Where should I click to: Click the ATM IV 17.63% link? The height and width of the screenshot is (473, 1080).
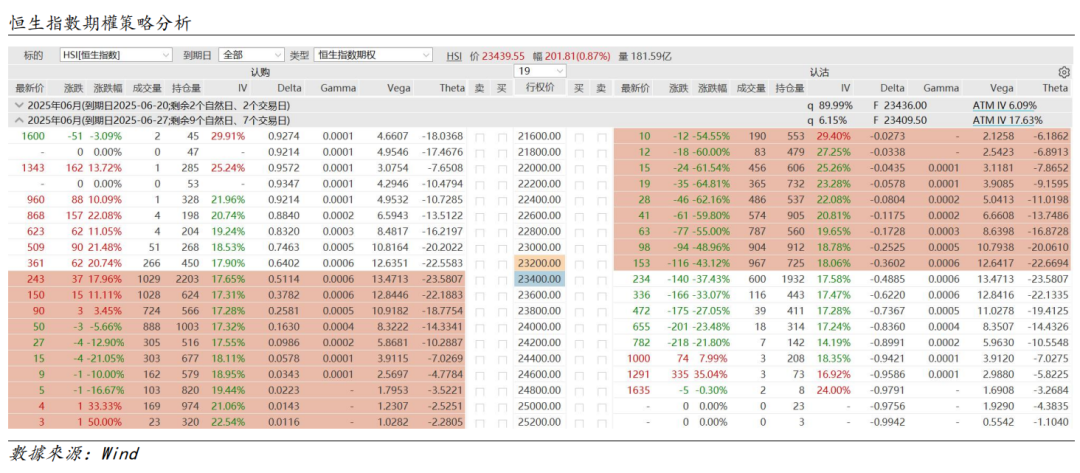1007,120
